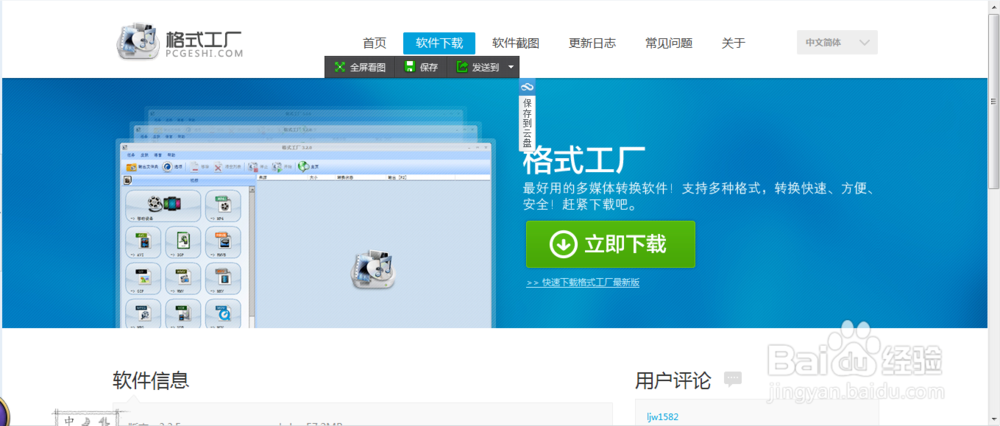Click the 用户评论 heading
The width and height of the screenshot is (1000, 426).
673,381
